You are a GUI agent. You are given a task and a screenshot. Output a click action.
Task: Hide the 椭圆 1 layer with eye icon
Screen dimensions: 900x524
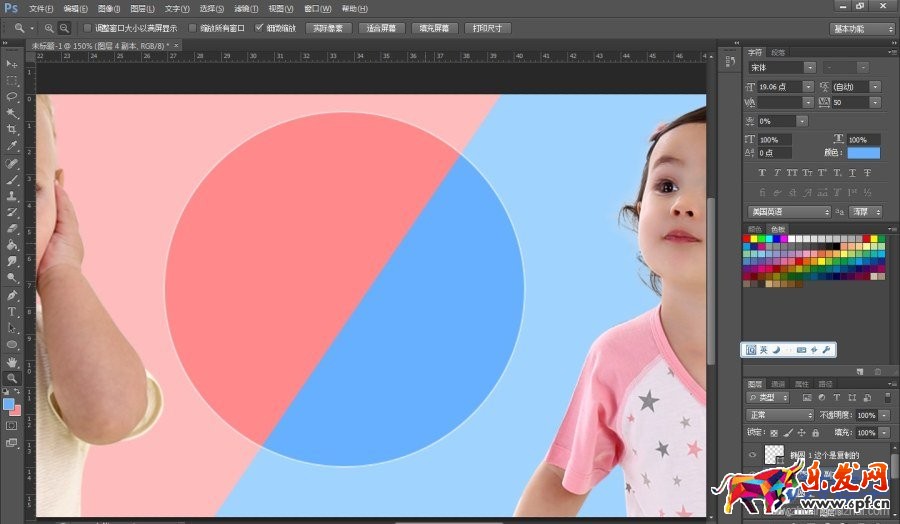pos(752,454)
